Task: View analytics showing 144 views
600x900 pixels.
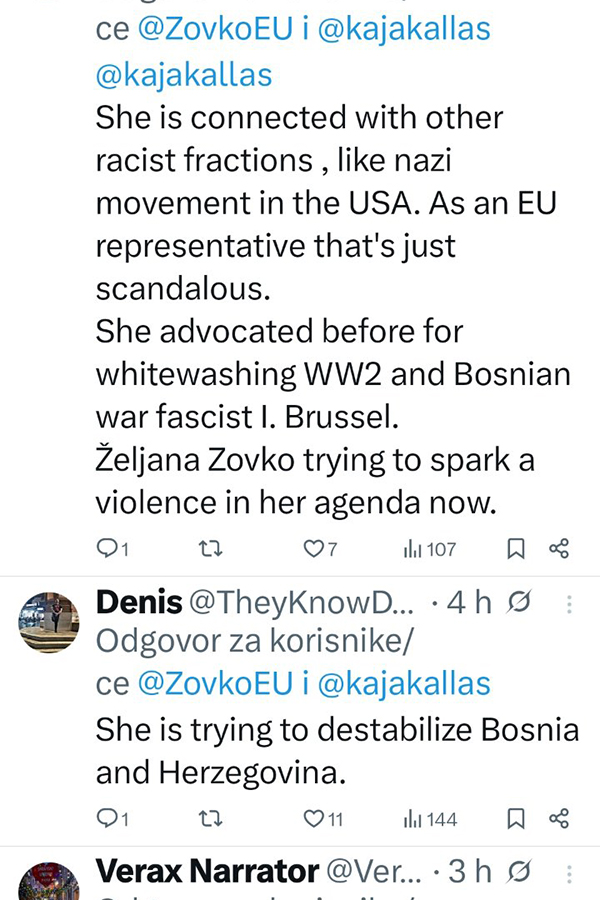Action: click(x=429, y=819)
